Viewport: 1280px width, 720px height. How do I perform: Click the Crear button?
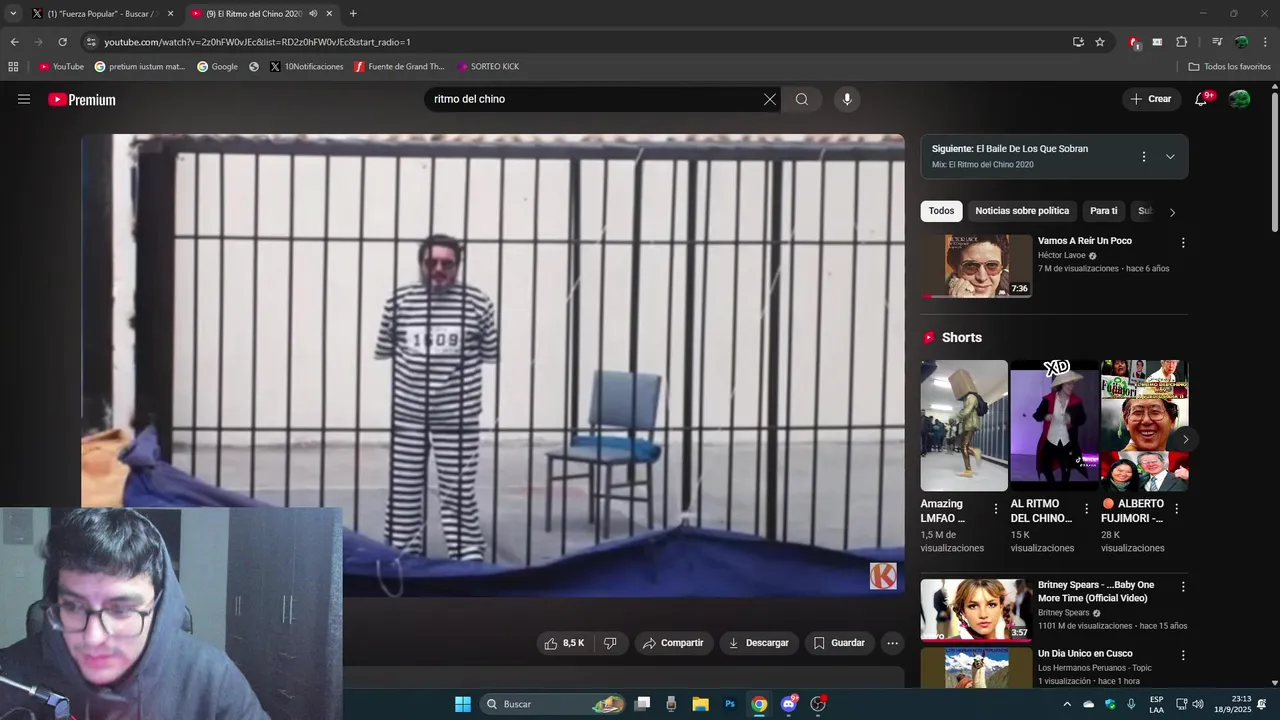[1151, 99]
